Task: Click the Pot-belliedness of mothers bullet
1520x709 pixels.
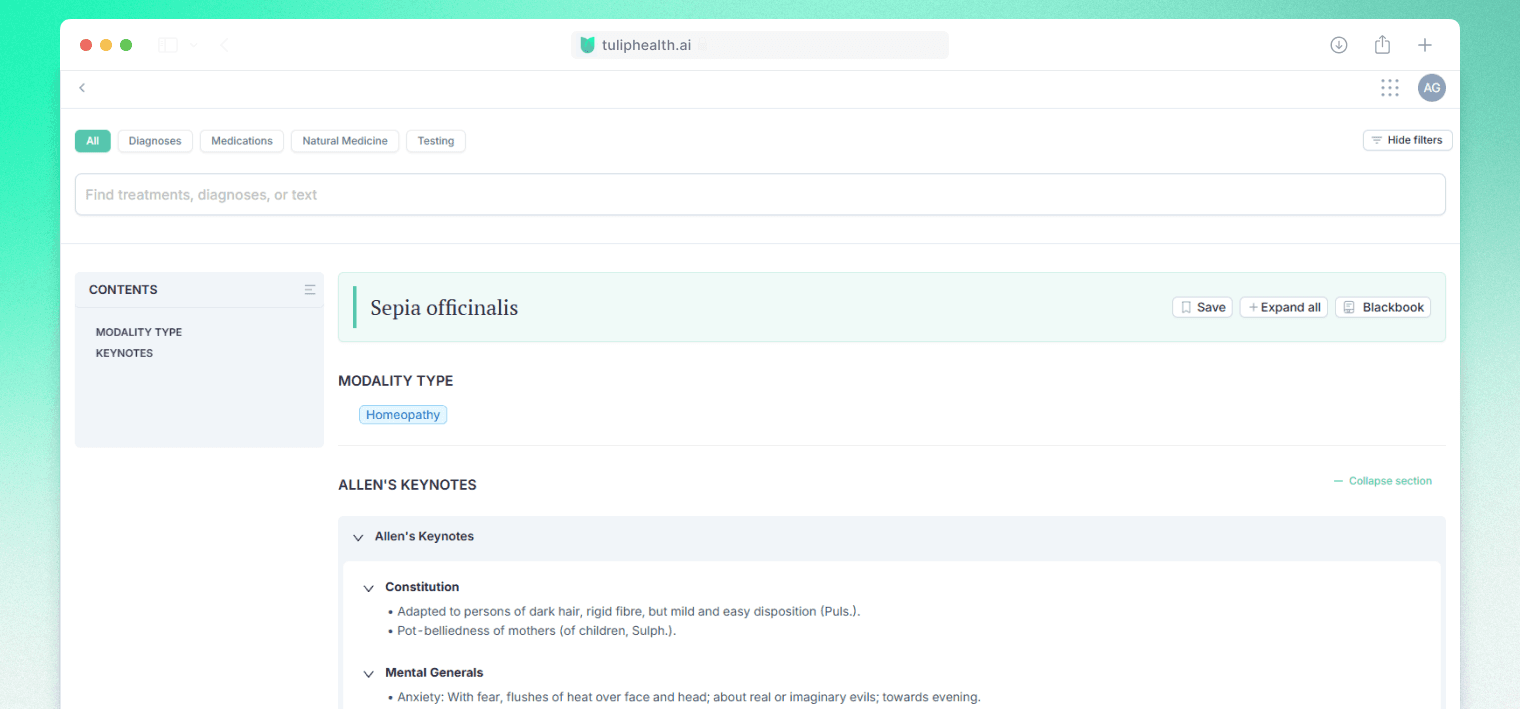Action: [x=536, y=631]
